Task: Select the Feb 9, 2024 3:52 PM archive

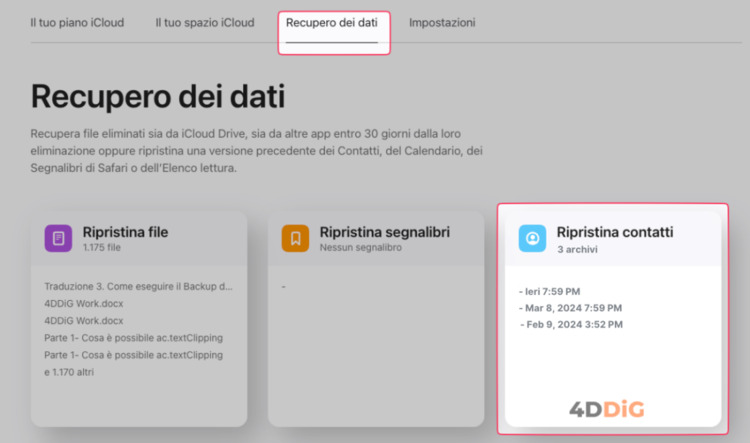Action: pos(572,324)
